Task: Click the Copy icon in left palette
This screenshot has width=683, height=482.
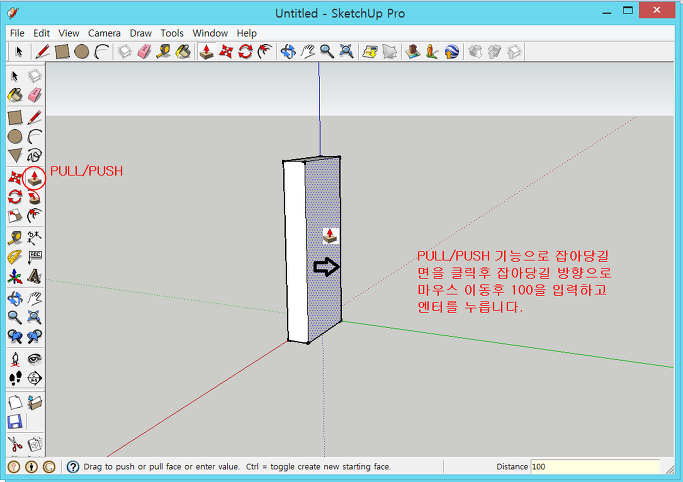Action: 34,445
